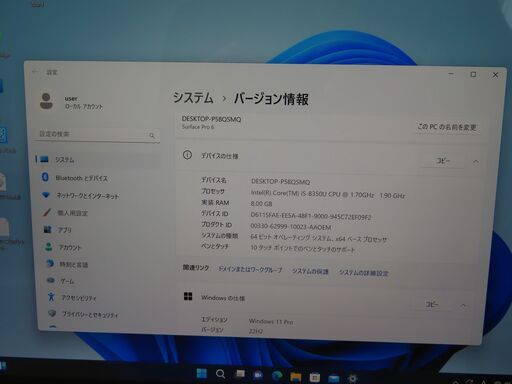
Task: Copy Windows specifications with コピー button
Action: coord(432,304)
